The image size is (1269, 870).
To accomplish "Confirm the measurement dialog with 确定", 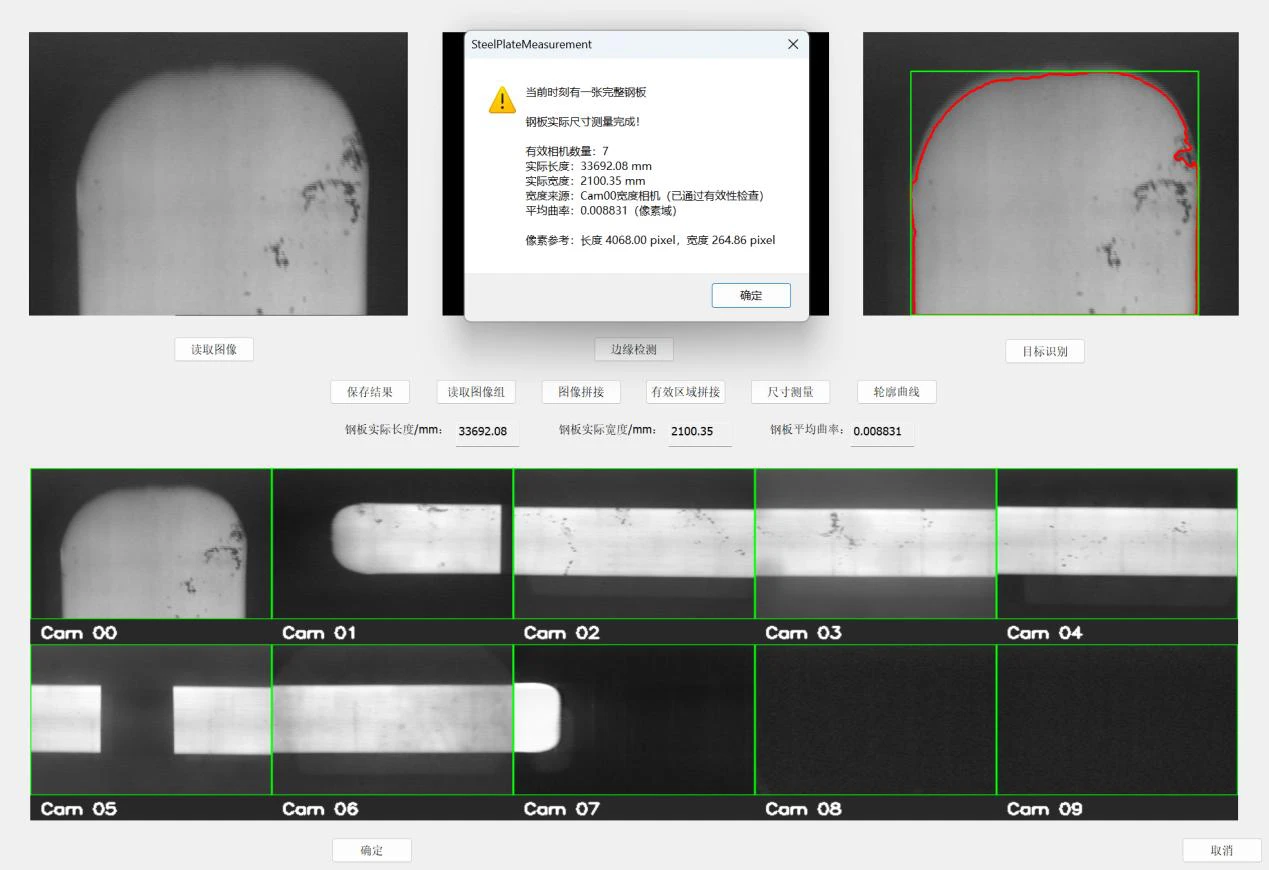I will pyautogui.click(x=751, y=295).
